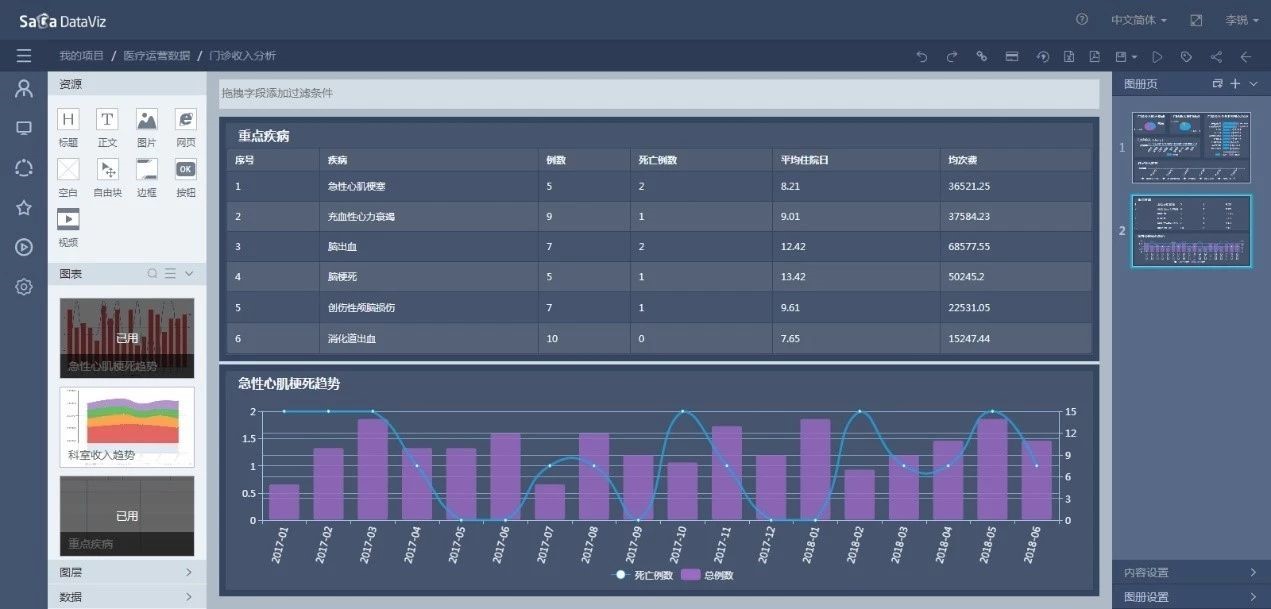Select the 科室收入趋势 chart thumbnail
The height and width of the screenshot is (609, 1271).
click(127, 427)
